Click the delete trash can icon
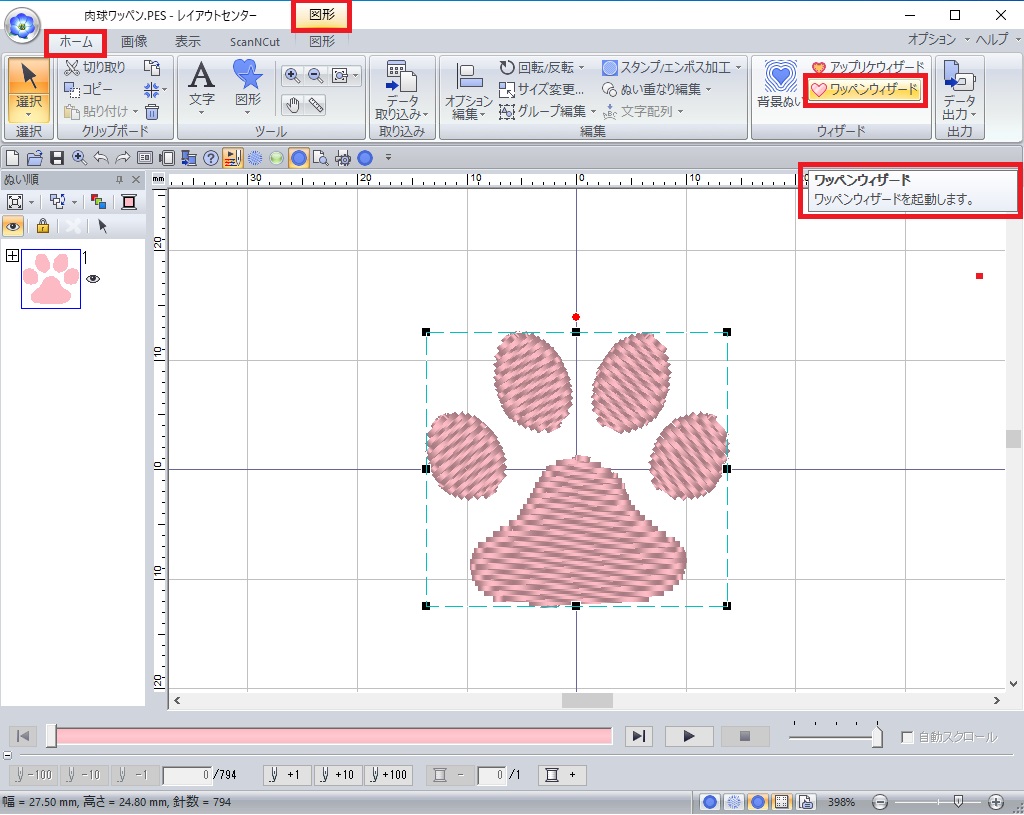The width and height of the screenshot is (1024, 815). (x=152, y=111)
